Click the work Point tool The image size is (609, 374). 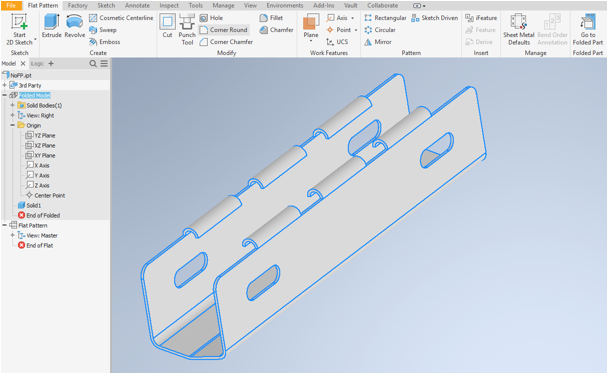point(339,30)
